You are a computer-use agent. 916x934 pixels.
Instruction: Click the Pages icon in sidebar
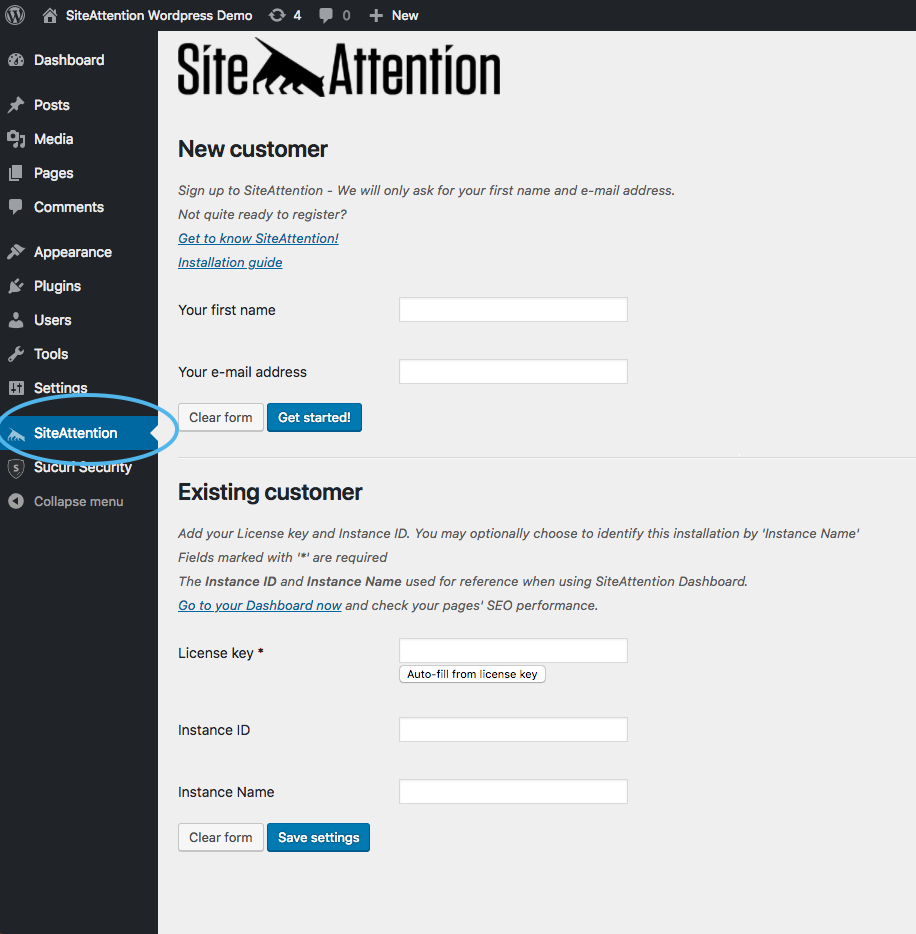click(16, 173)
